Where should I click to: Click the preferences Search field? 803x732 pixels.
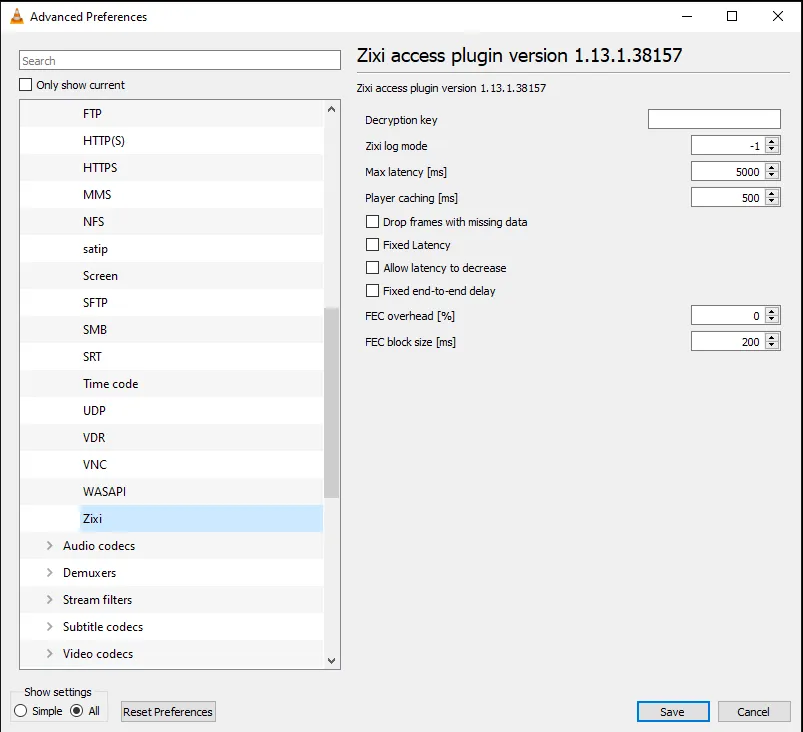coord(180,60)
